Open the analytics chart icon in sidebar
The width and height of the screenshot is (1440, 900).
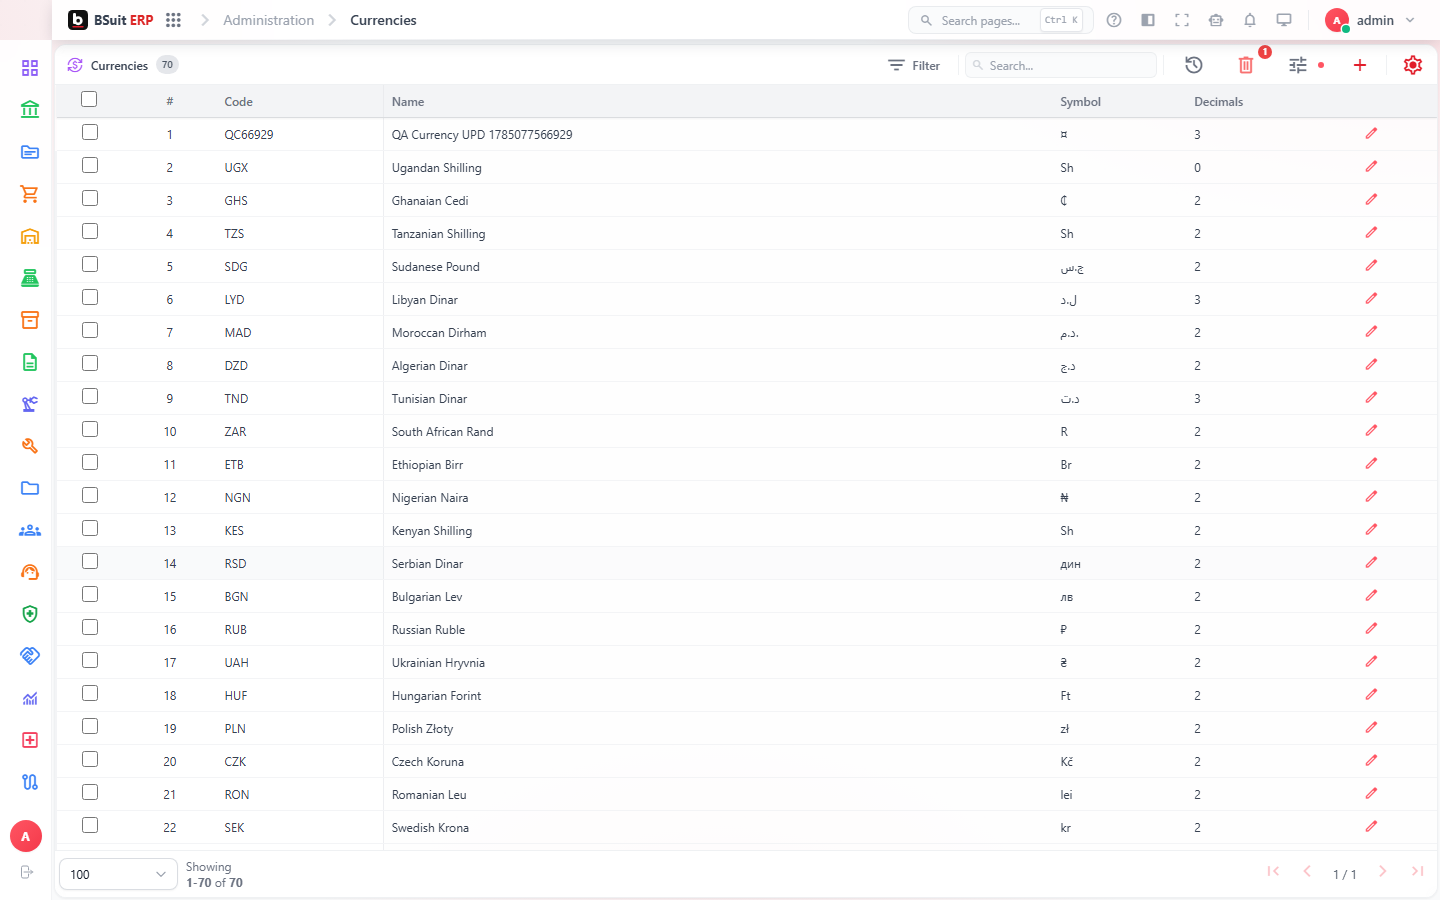[30, 698]
